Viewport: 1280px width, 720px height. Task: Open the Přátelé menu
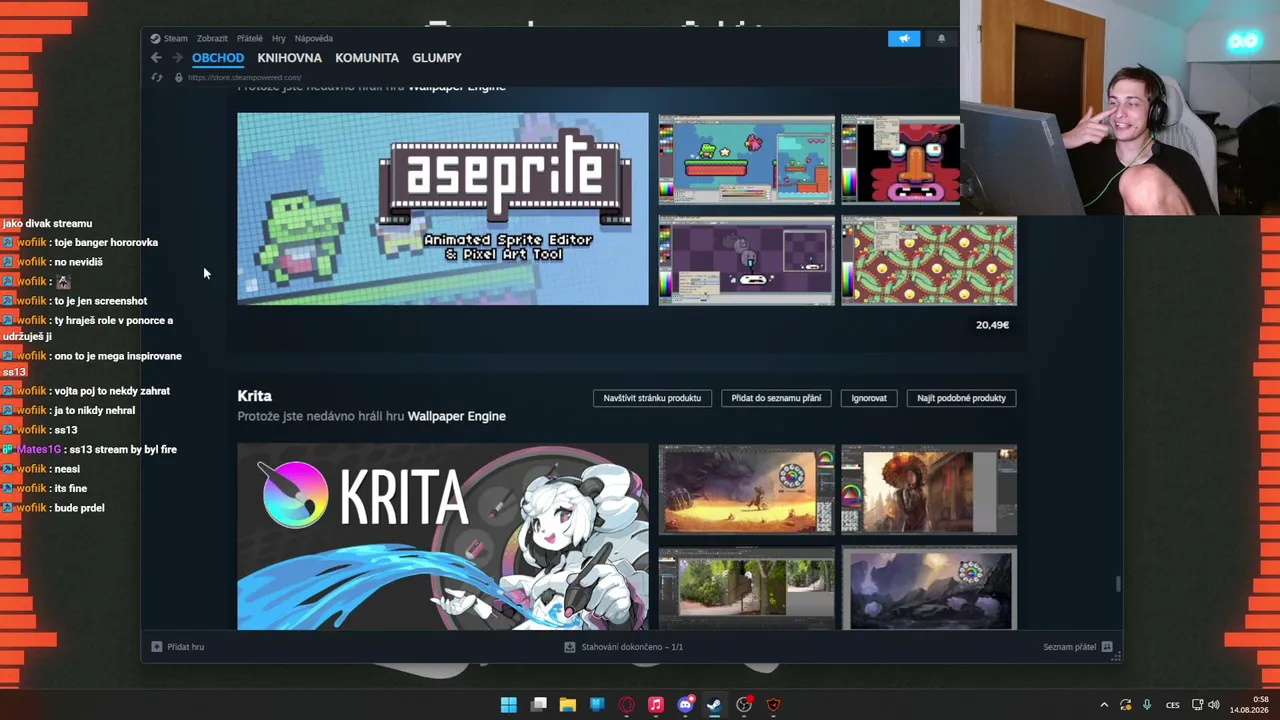click(x=250, y=38)
